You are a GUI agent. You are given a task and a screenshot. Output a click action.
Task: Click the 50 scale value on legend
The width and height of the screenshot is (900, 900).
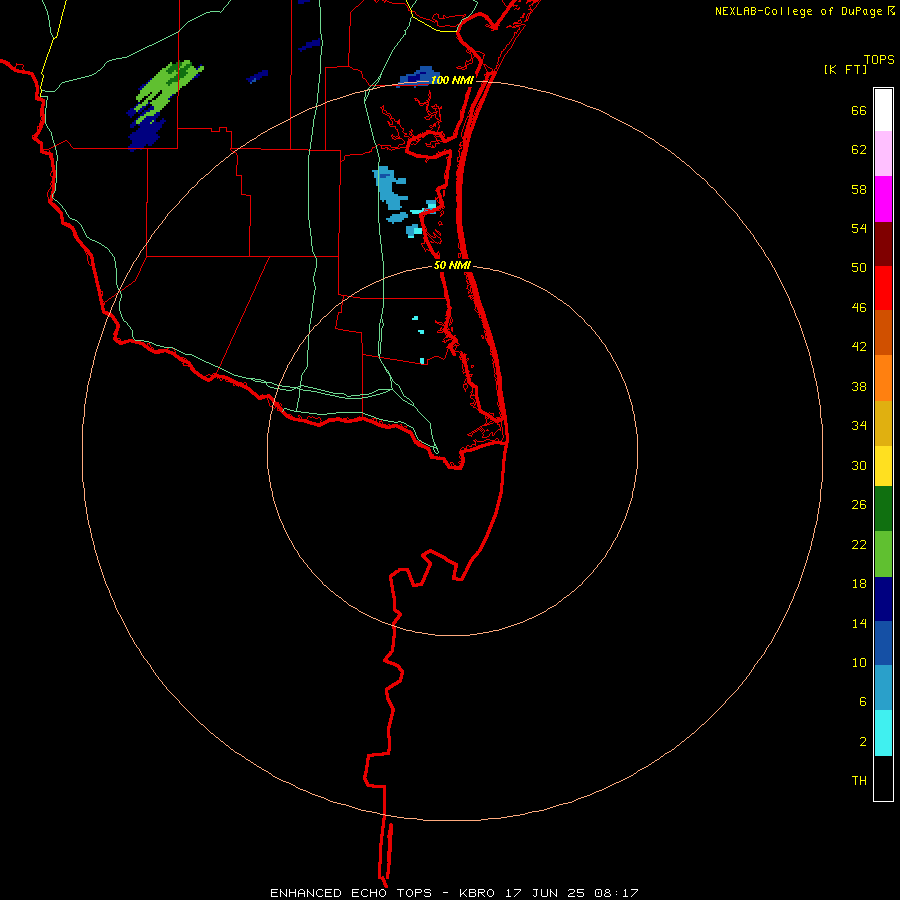pyautogui.click(x=859, y=267)
